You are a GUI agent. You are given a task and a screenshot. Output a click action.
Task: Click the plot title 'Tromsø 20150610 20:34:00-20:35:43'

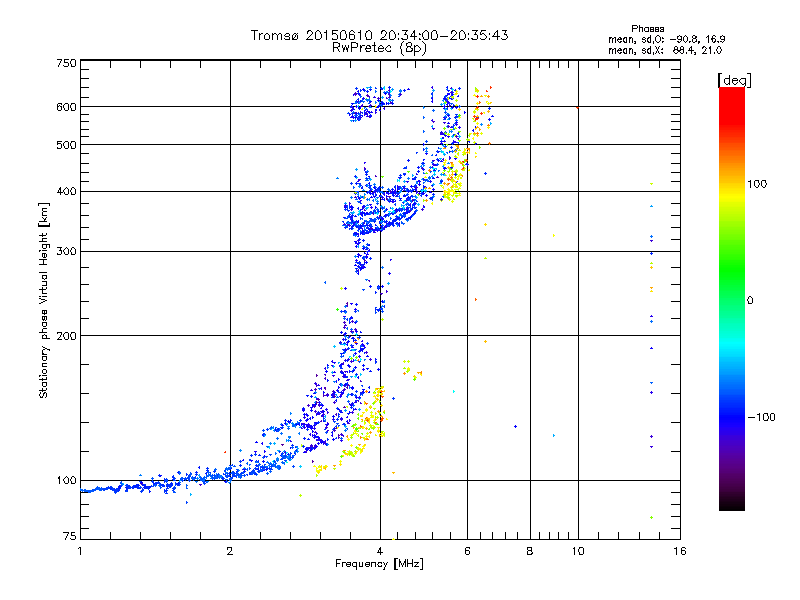(379, 35)
